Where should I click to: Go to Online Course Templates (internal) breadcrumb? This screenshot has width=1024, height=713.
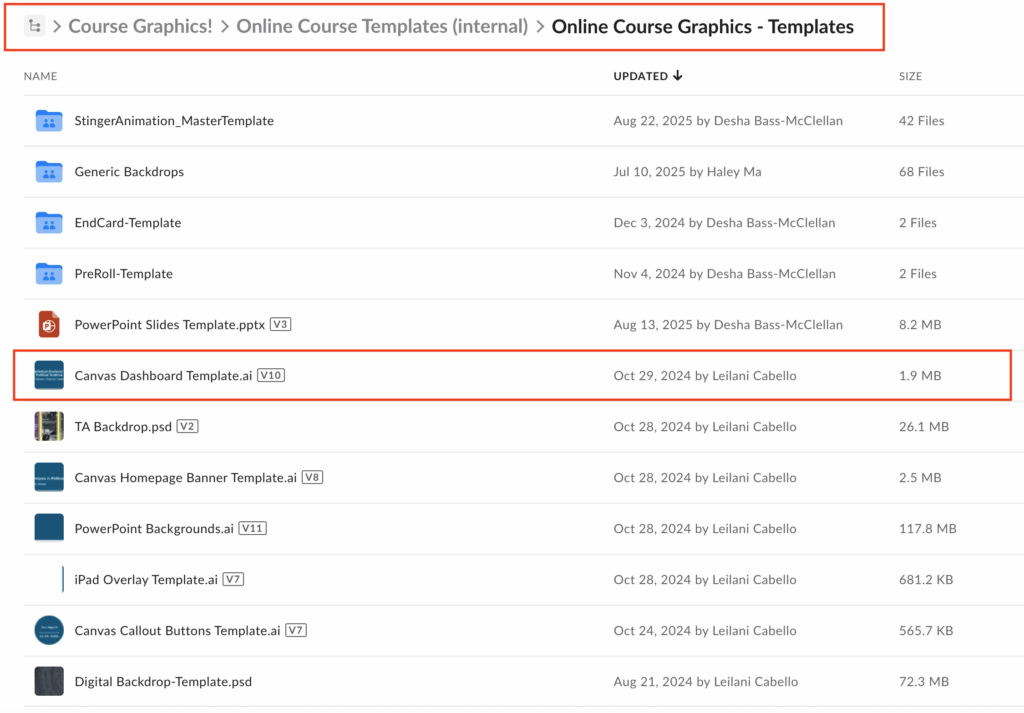(382, 27)
